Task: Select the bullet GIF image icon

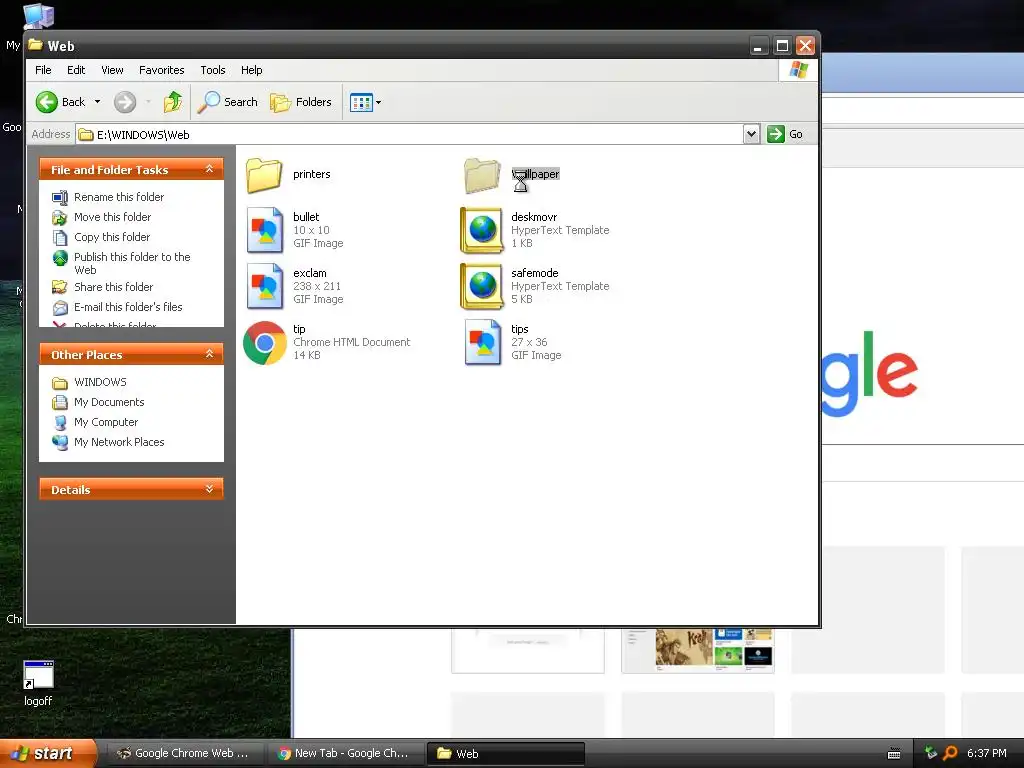Action: 264,230
